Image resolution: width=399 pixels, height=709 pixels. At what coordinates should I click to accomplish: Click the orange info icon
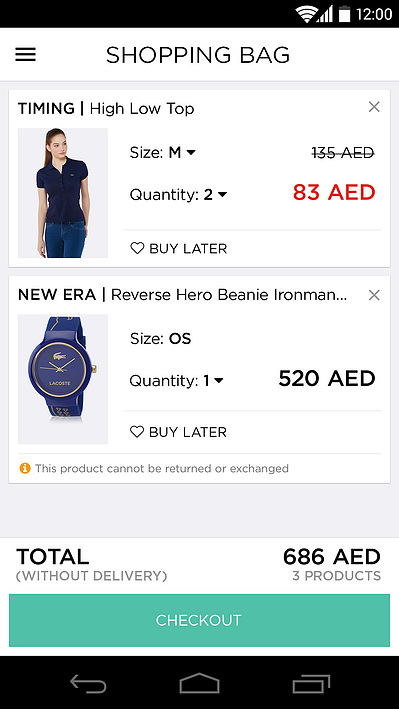pyautogui.click(x=25, y=468)
